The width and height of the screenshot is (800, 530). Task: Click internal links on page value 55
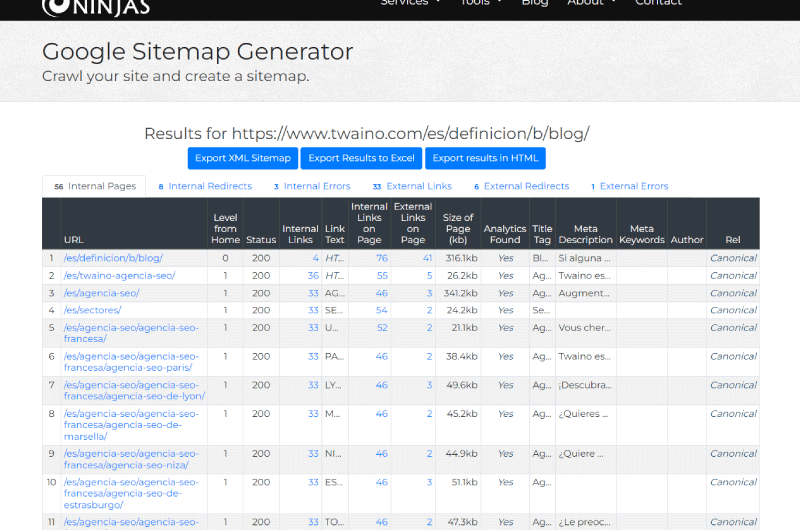pos(382,275)
